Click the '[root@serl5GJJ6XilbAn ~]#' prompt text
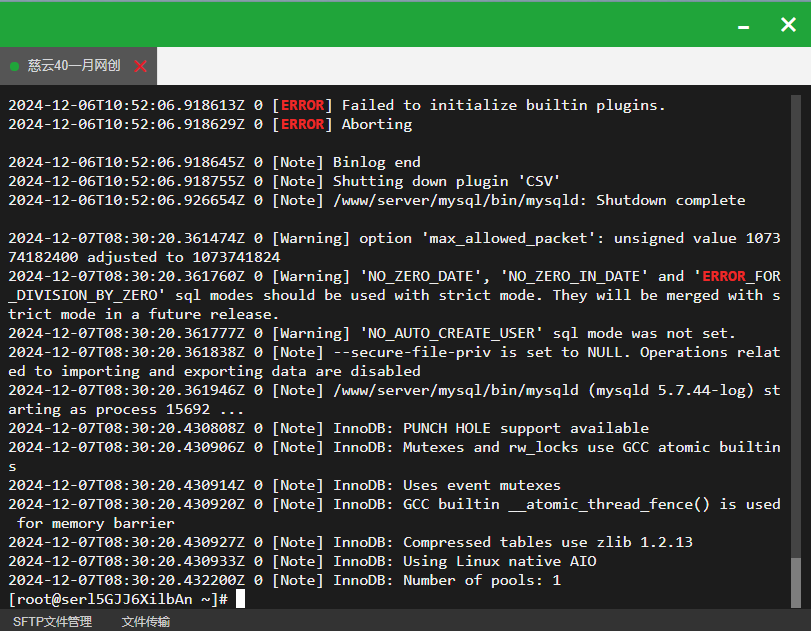The image size is (811, 631). click(118, 599)
